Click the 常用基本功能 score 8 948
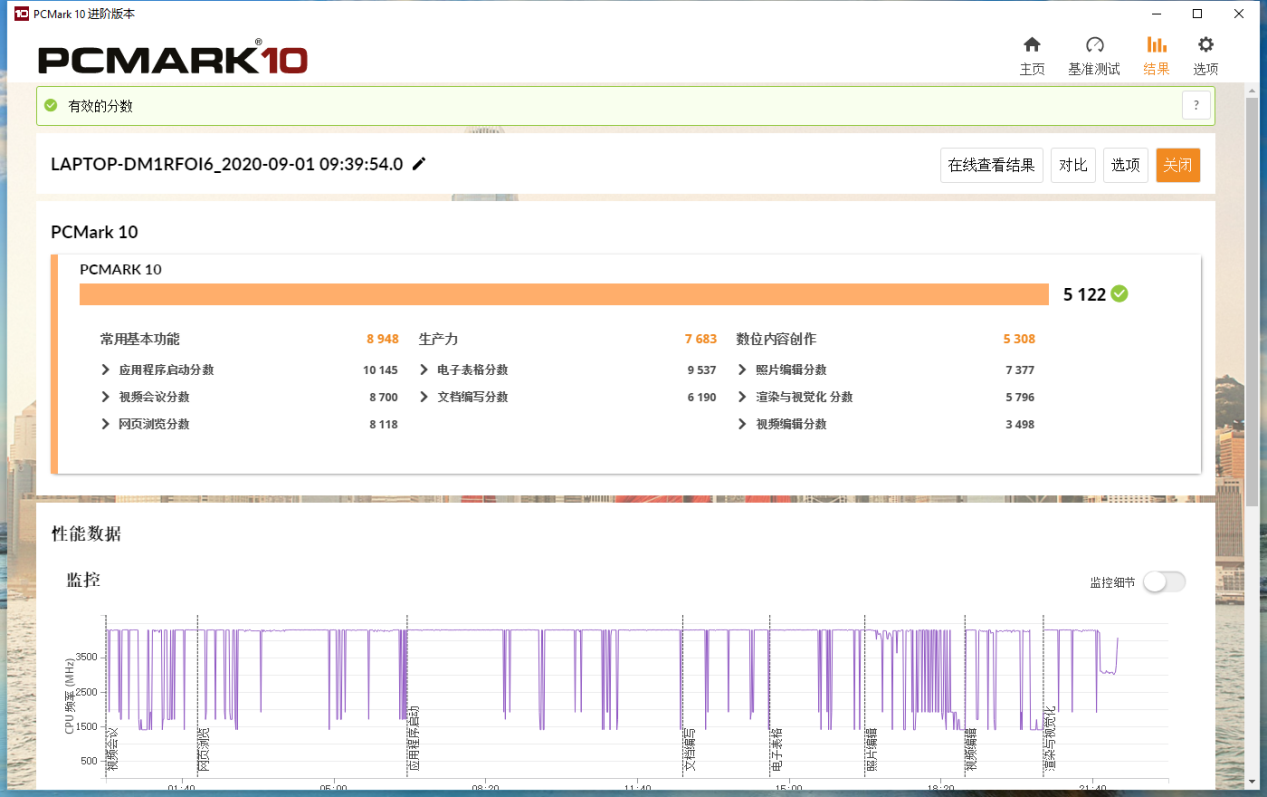Screen dimensions: 1267x797 click(382, 339)
